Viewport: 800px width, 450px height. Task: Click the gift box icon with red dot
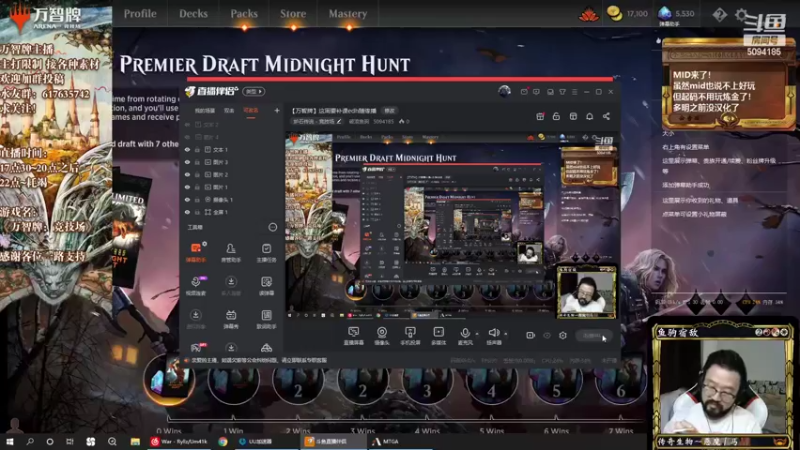540,116
